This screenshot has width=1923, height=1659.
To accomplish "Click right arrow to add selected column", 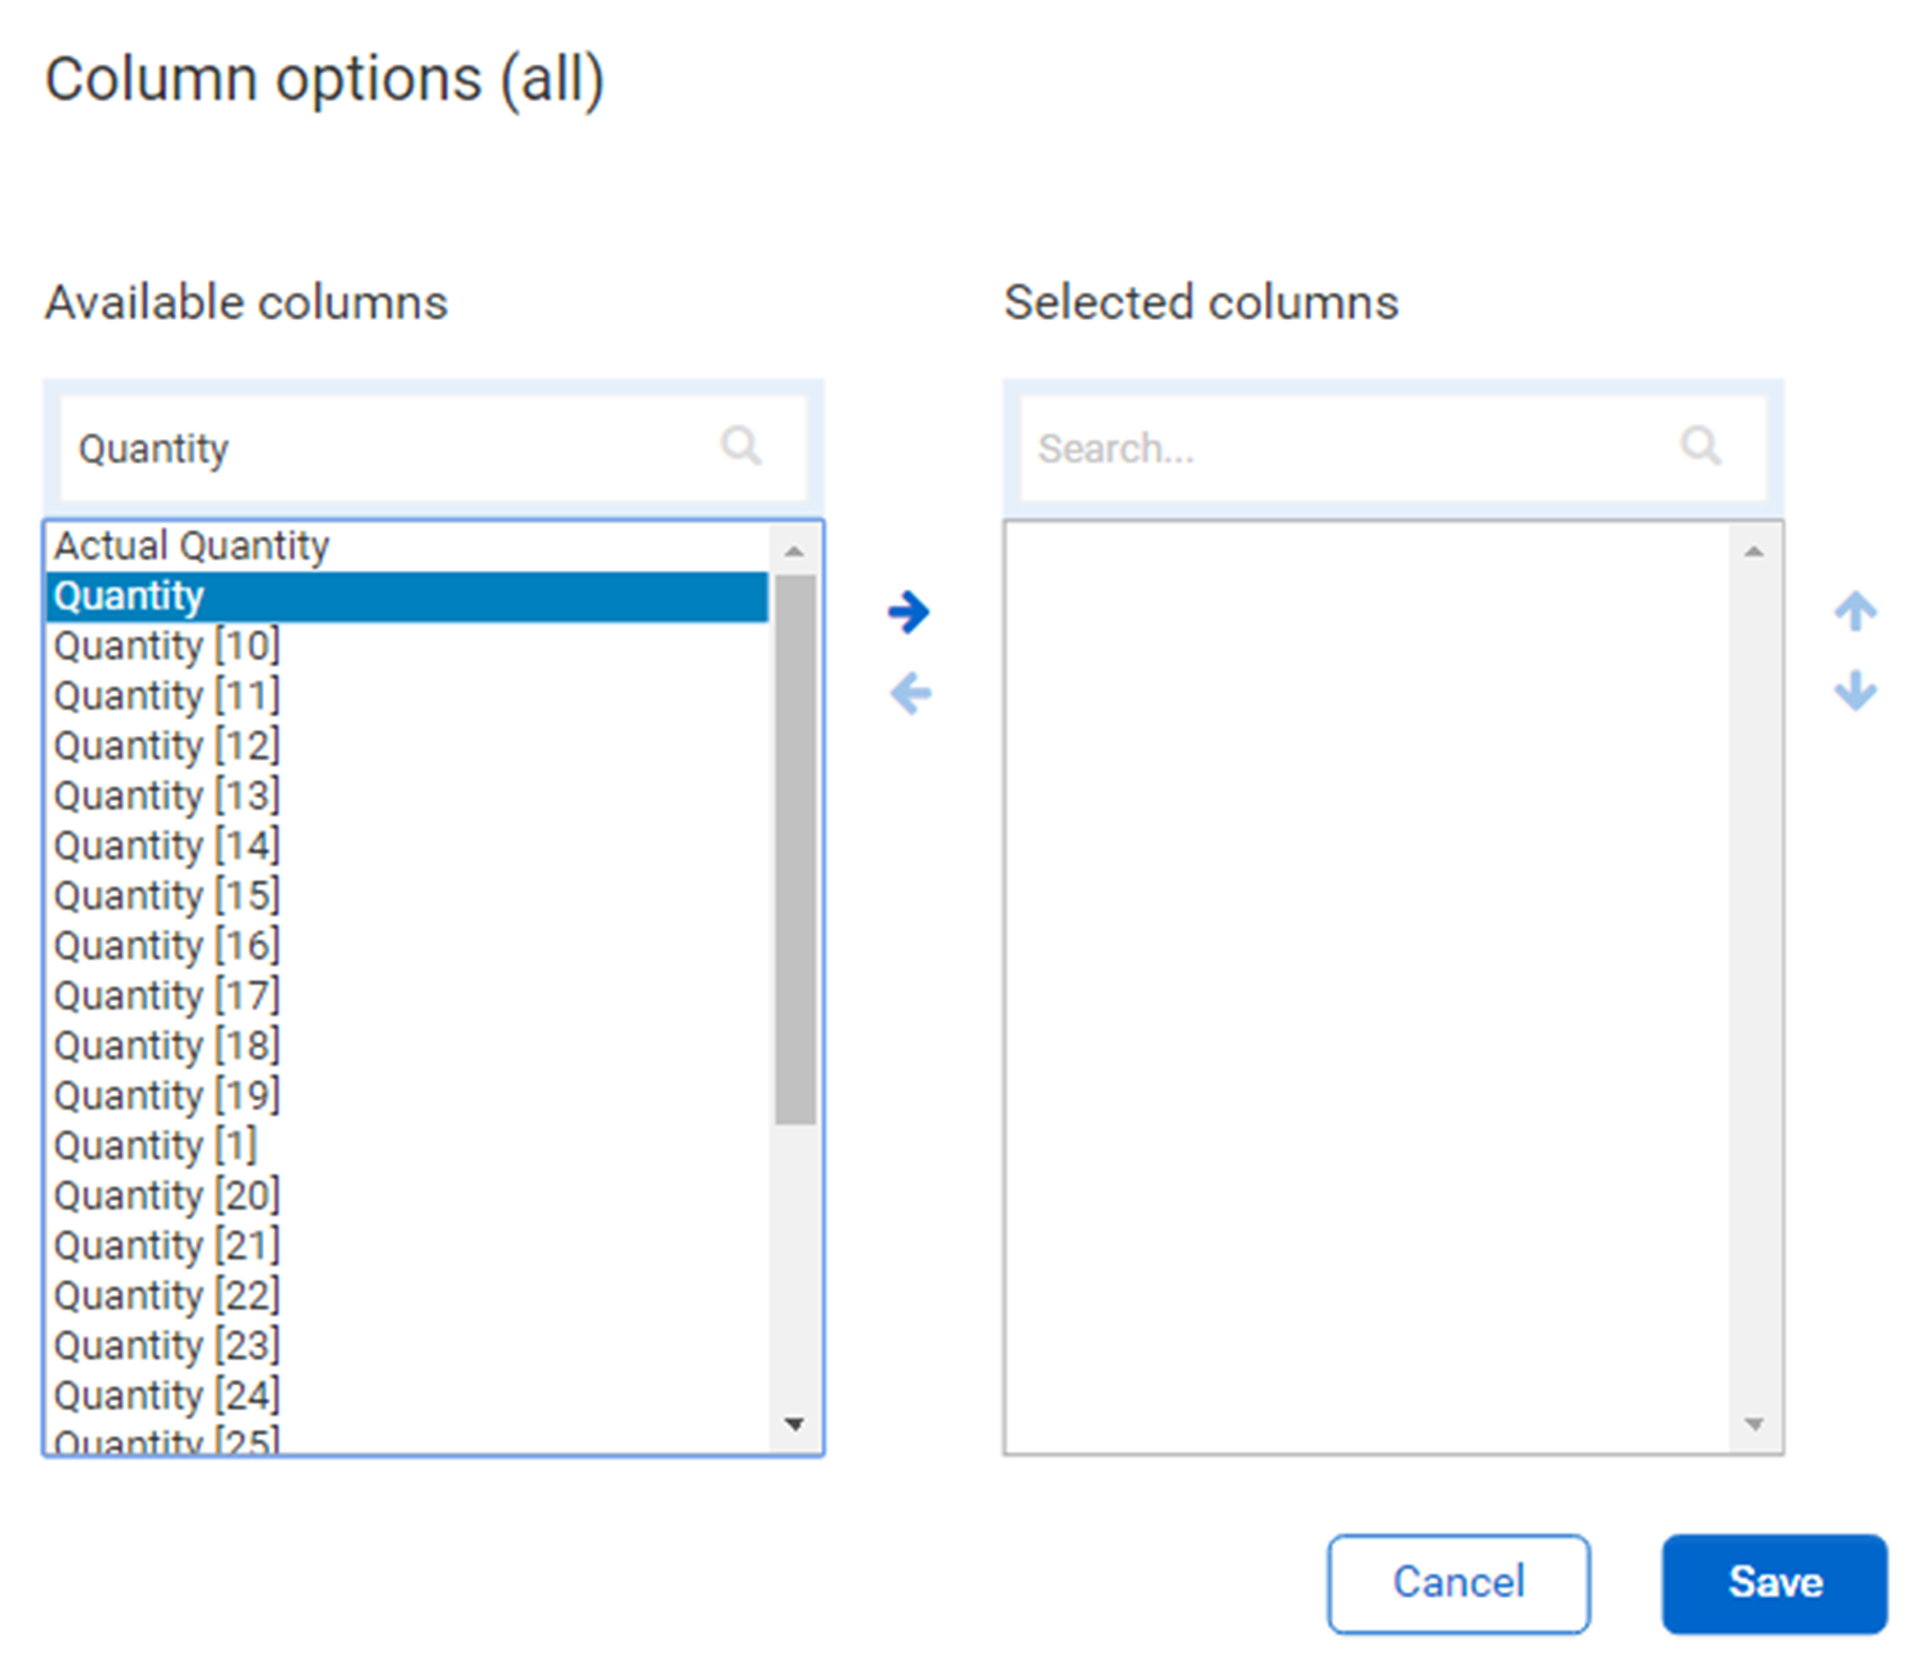I will [908, 612].
